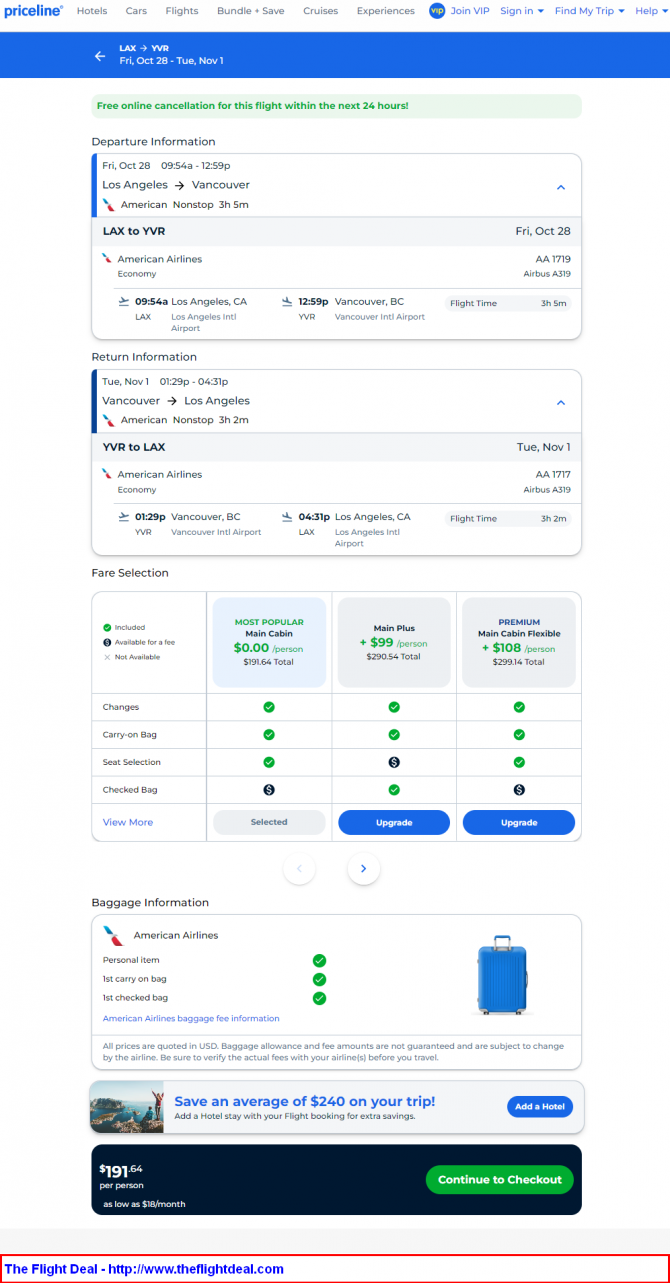This screenshot has height=1283, width=670.
Task: Click Main Cabin Flexible Carry-on Bag checkmark
Action: pos(519,734)
